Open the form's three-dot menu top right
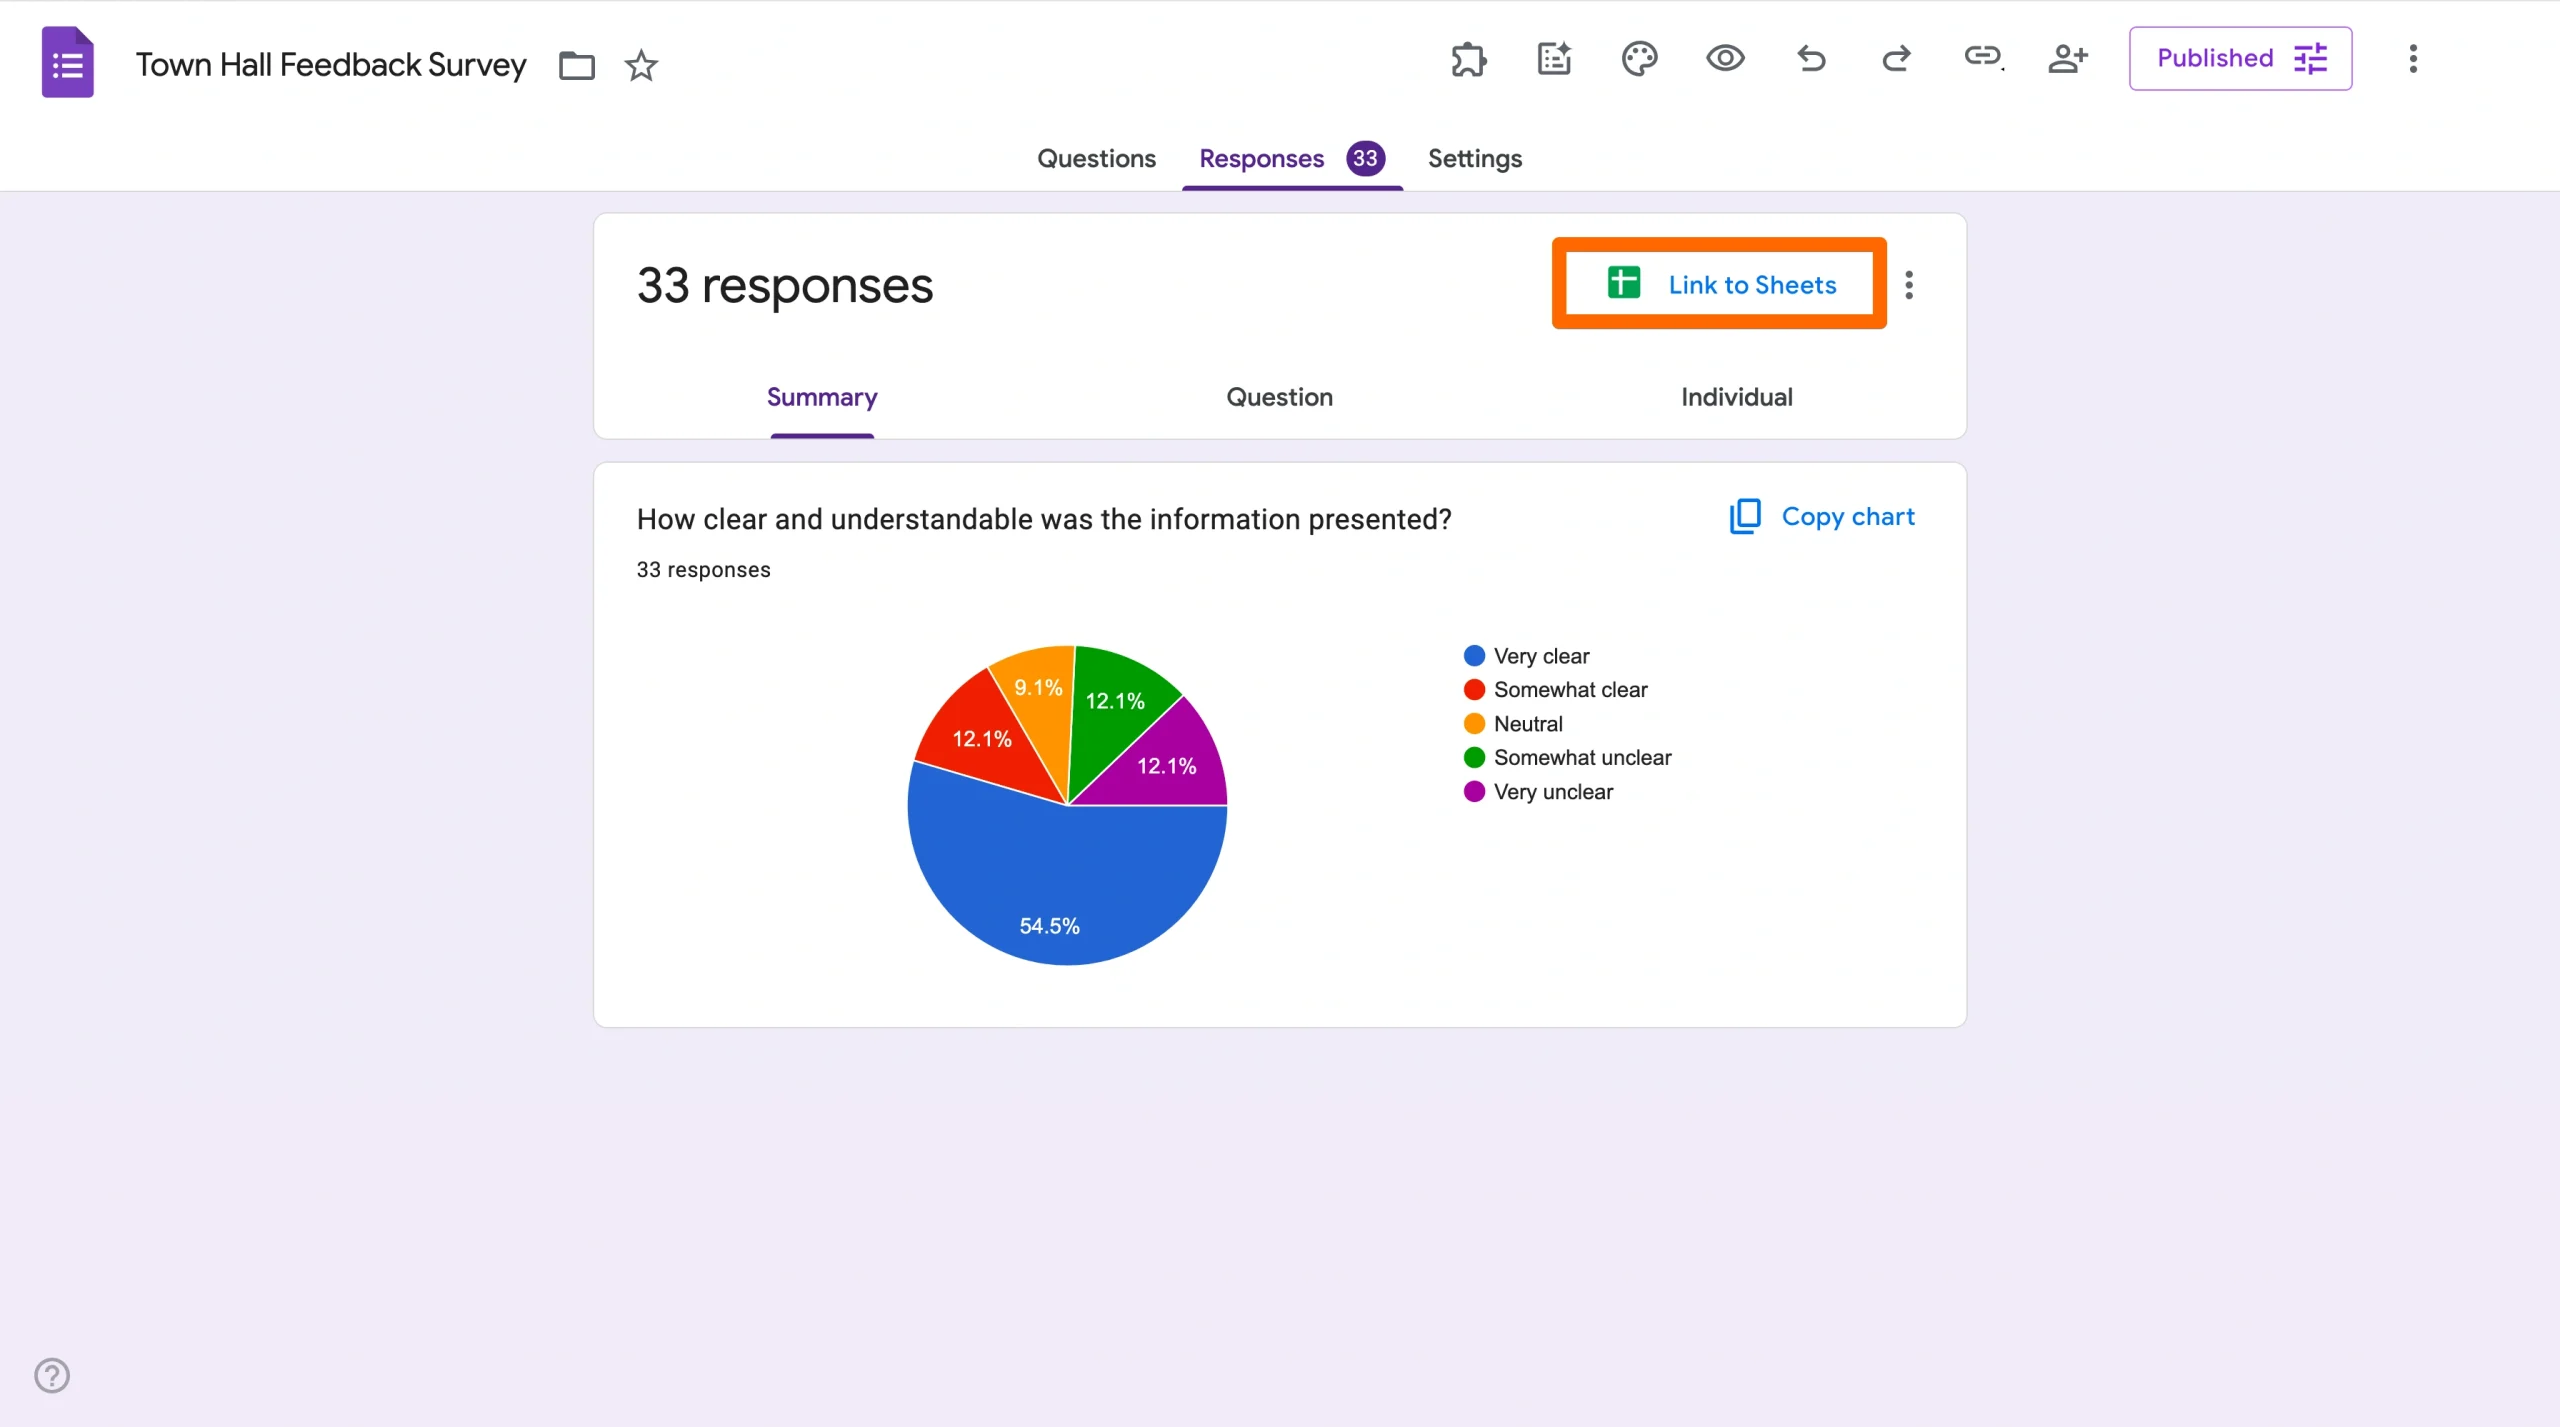The width and height of the screenshot is (2560, 1427). 2415,60
